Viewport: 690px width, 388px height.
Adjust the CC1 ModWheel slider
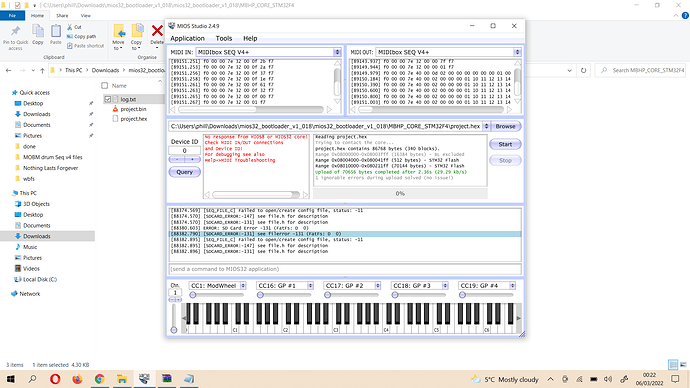click(x=217, y=295)
